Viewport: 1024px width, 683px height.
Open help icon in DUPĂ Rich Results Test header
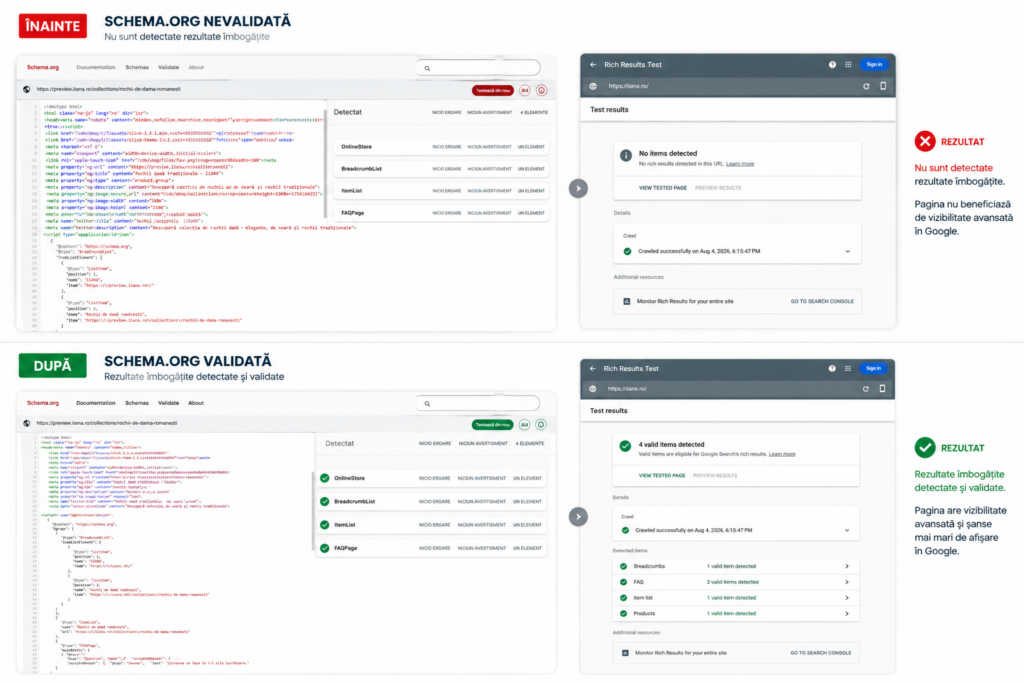pos(832,368)
